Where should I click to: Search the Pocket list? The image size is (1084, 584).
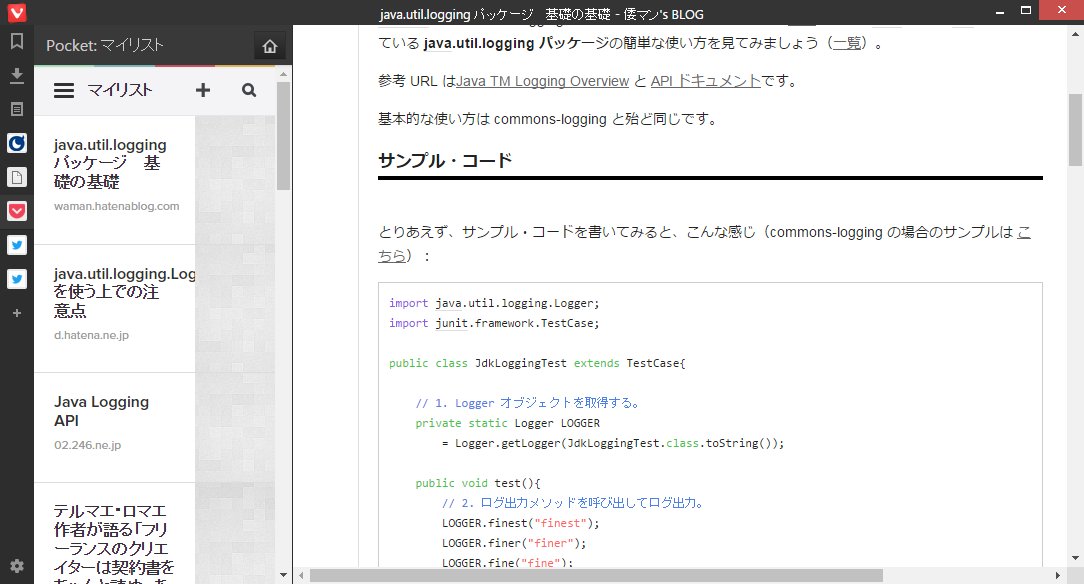coord(249,90)
